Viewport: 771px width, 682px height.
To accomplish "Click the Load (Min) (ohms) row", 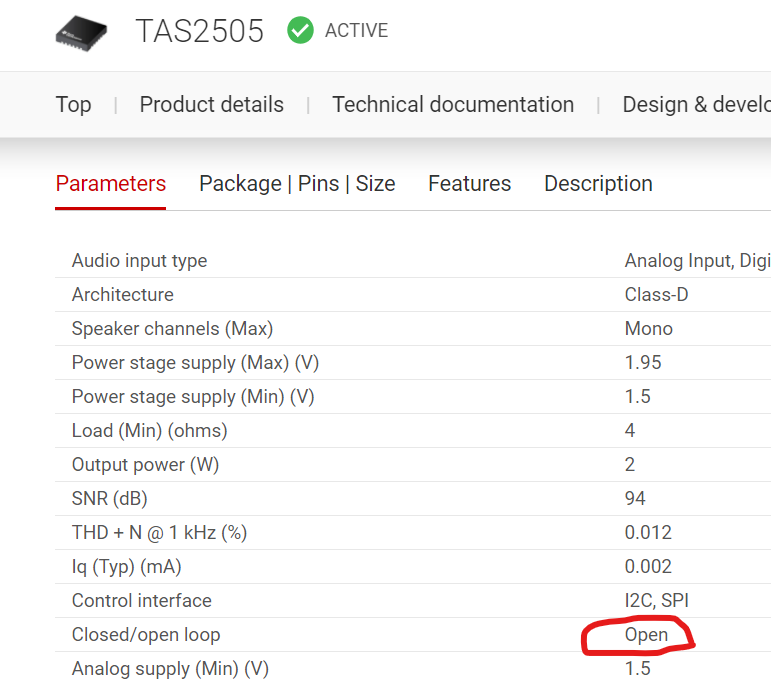I will 413,431.
